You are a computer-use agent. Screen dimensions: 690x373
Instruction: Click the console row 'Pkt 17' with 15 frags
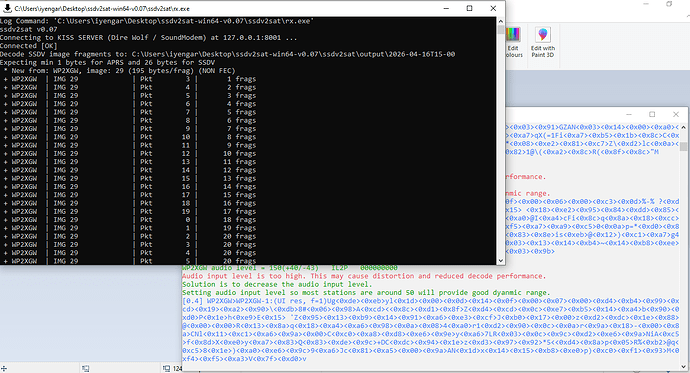click(130, 195)
